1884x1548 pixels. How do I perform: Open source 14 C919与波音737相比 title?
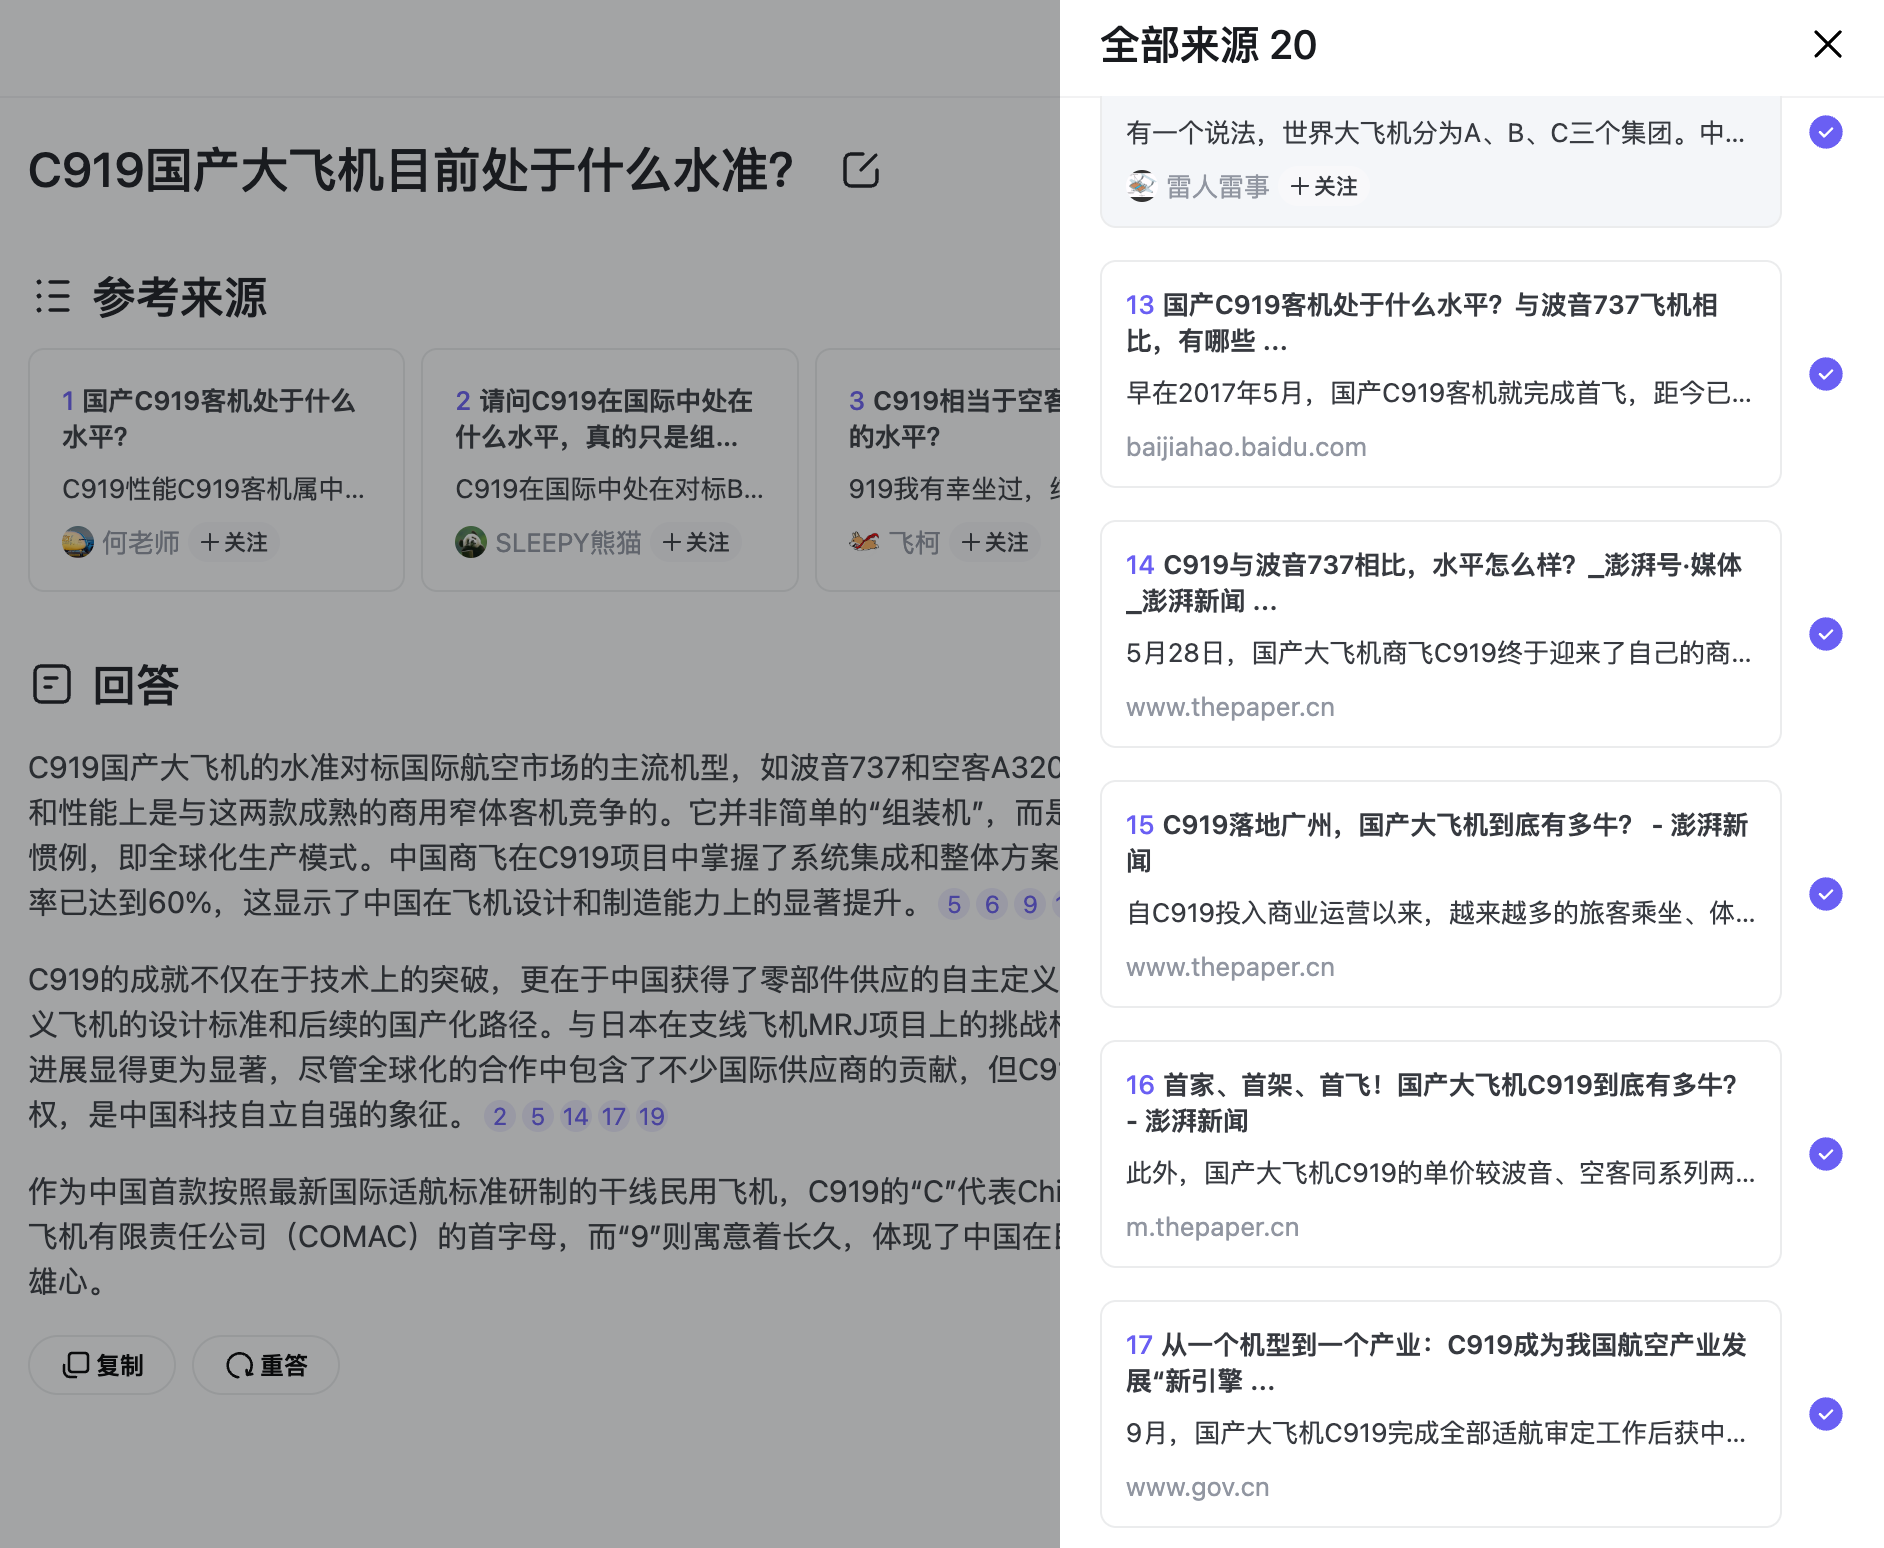click(x=1434, y=583)
